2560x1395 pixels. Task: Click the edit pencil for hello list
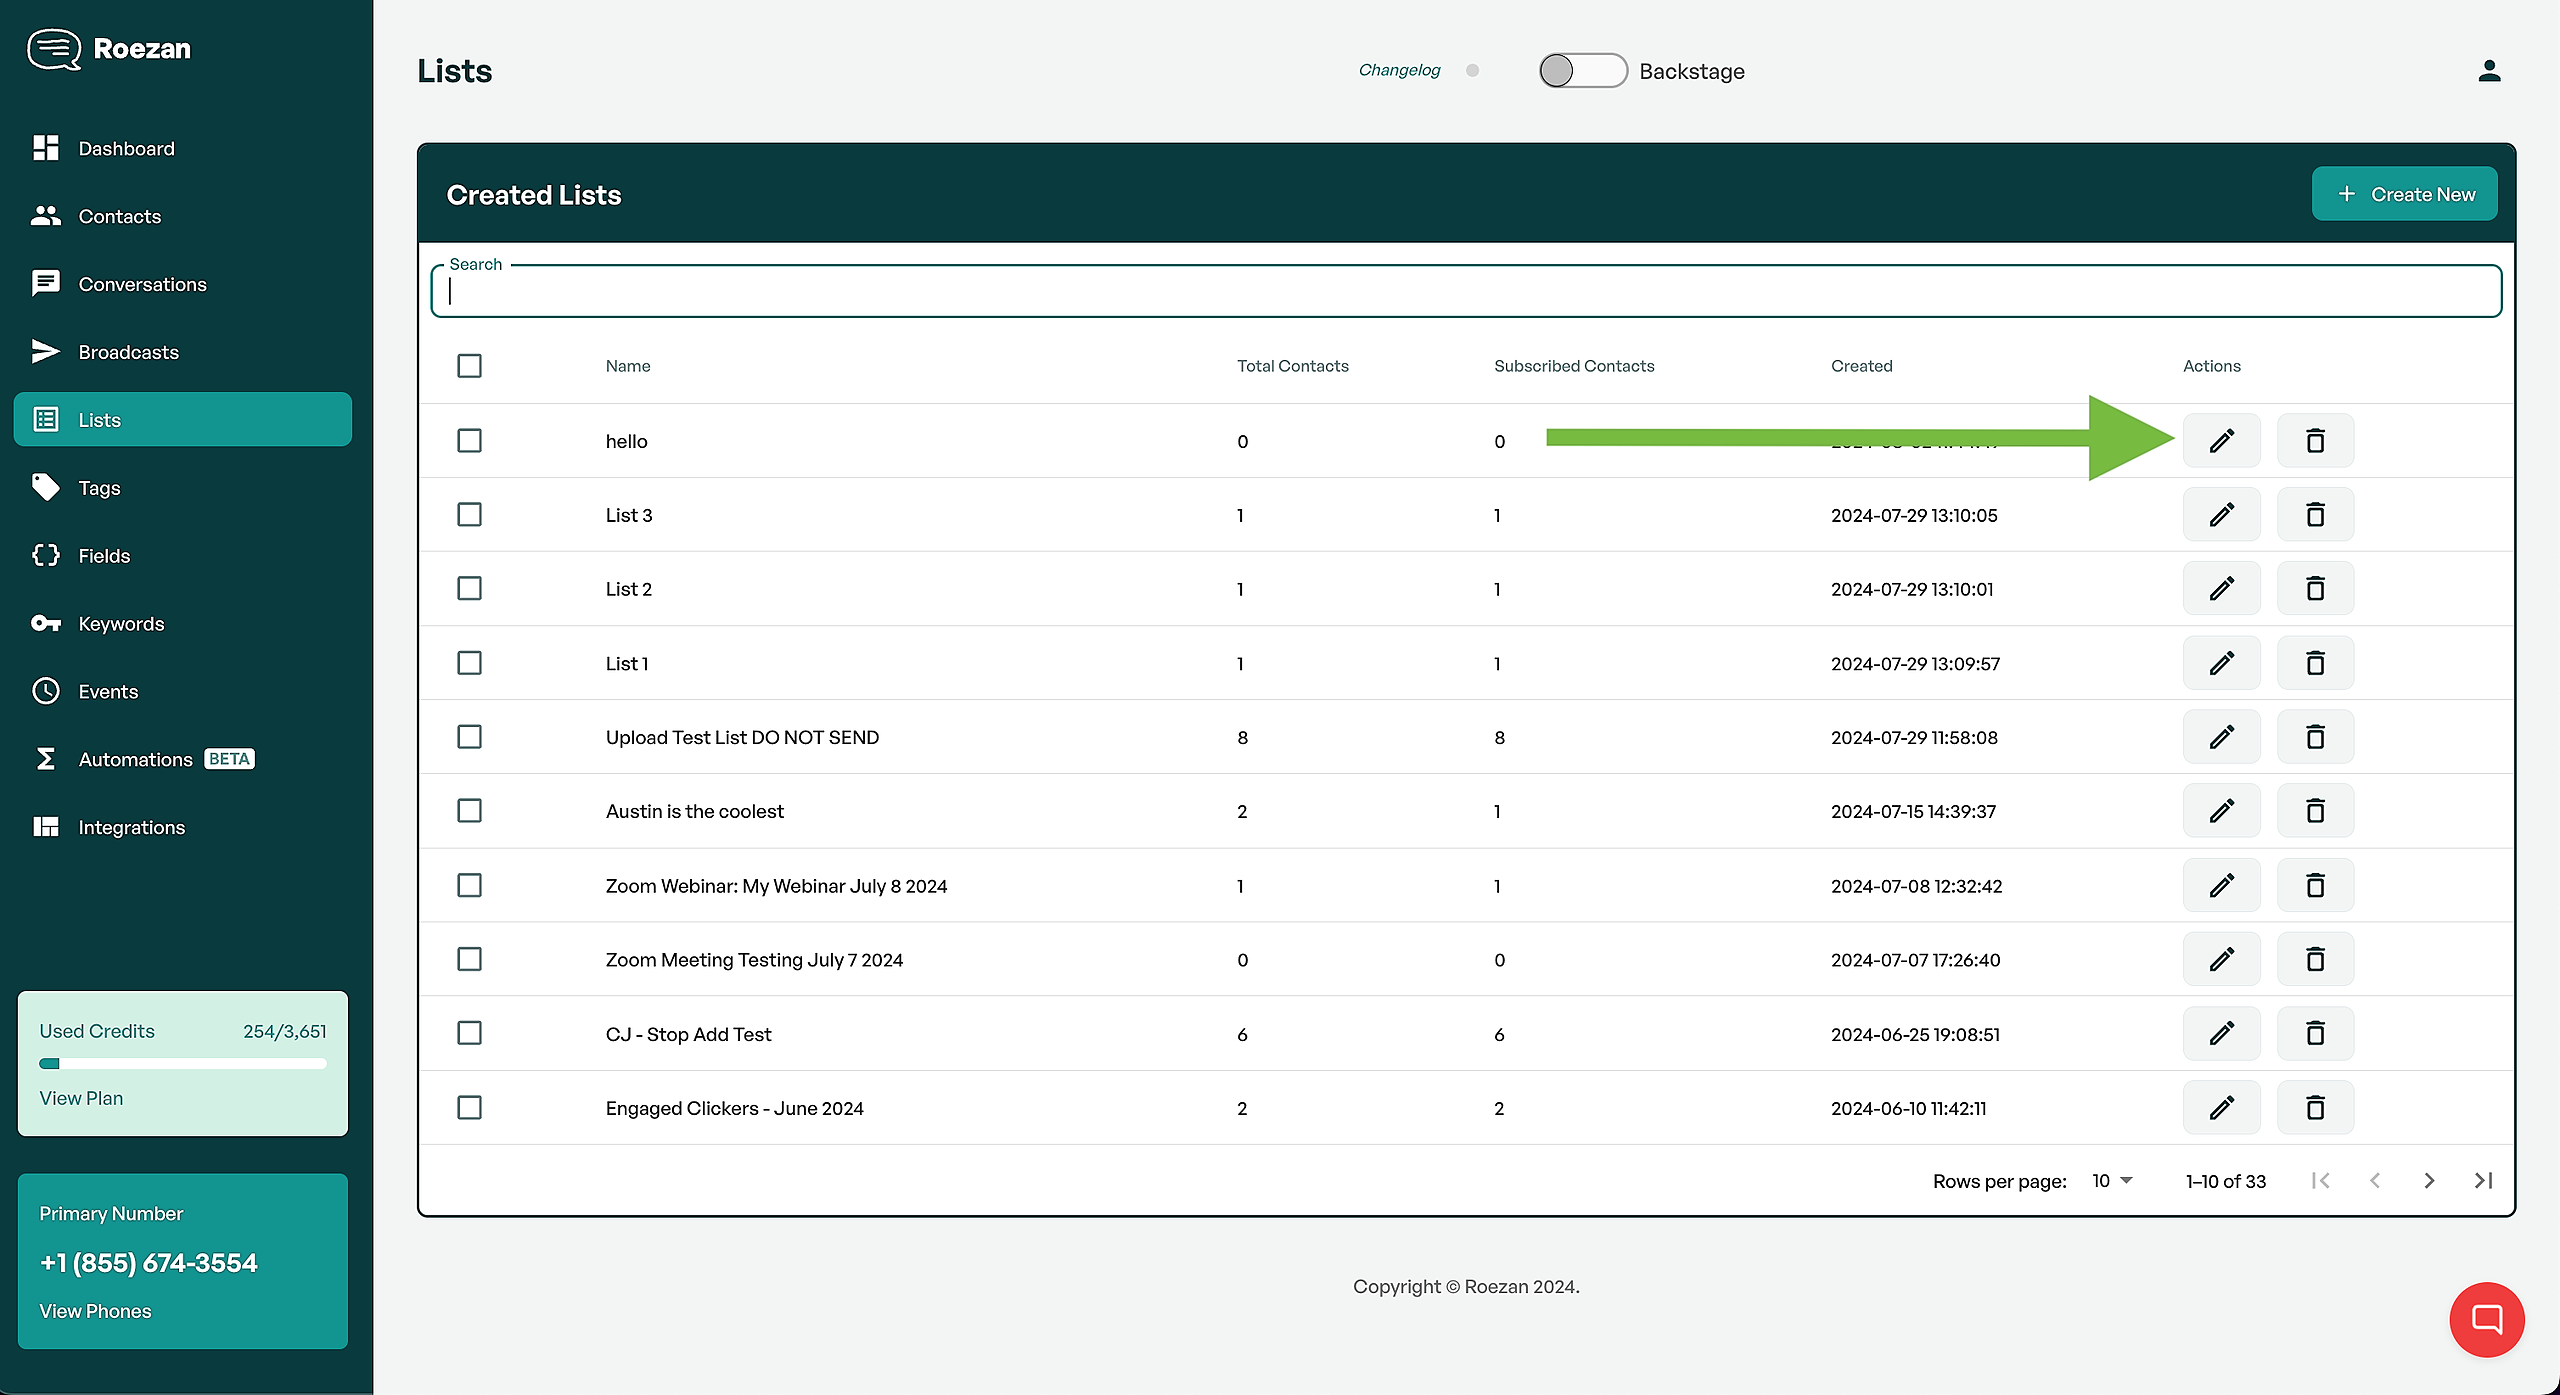2221,441
